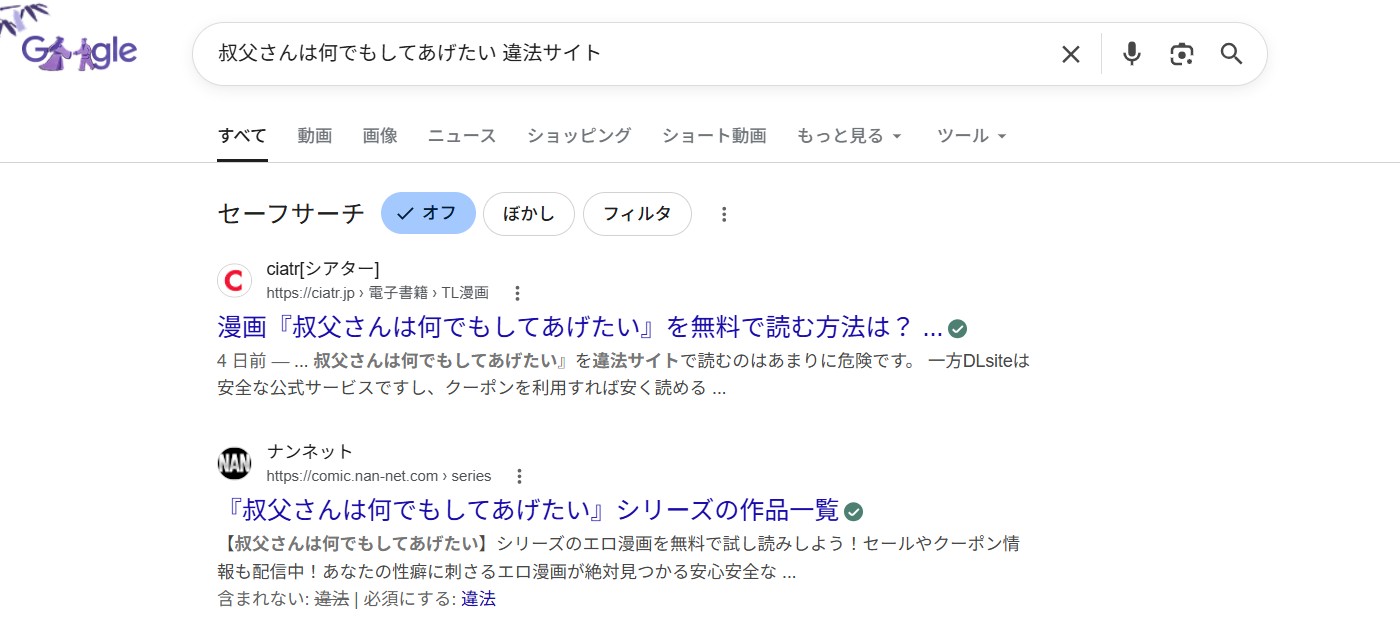Submit search with magnifier icon
The height and width of the screenshot is (632, 1400).
[x=1232, y=54]
